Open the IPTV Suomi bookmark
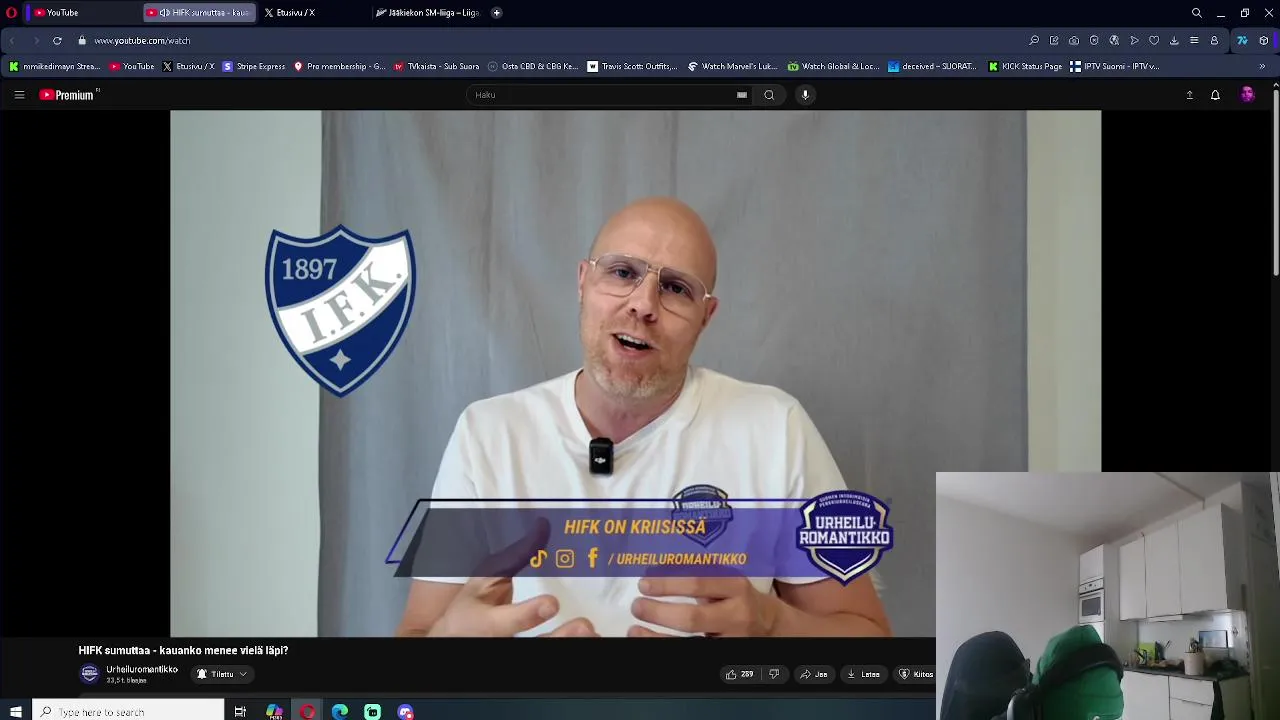 point(1115,67)
